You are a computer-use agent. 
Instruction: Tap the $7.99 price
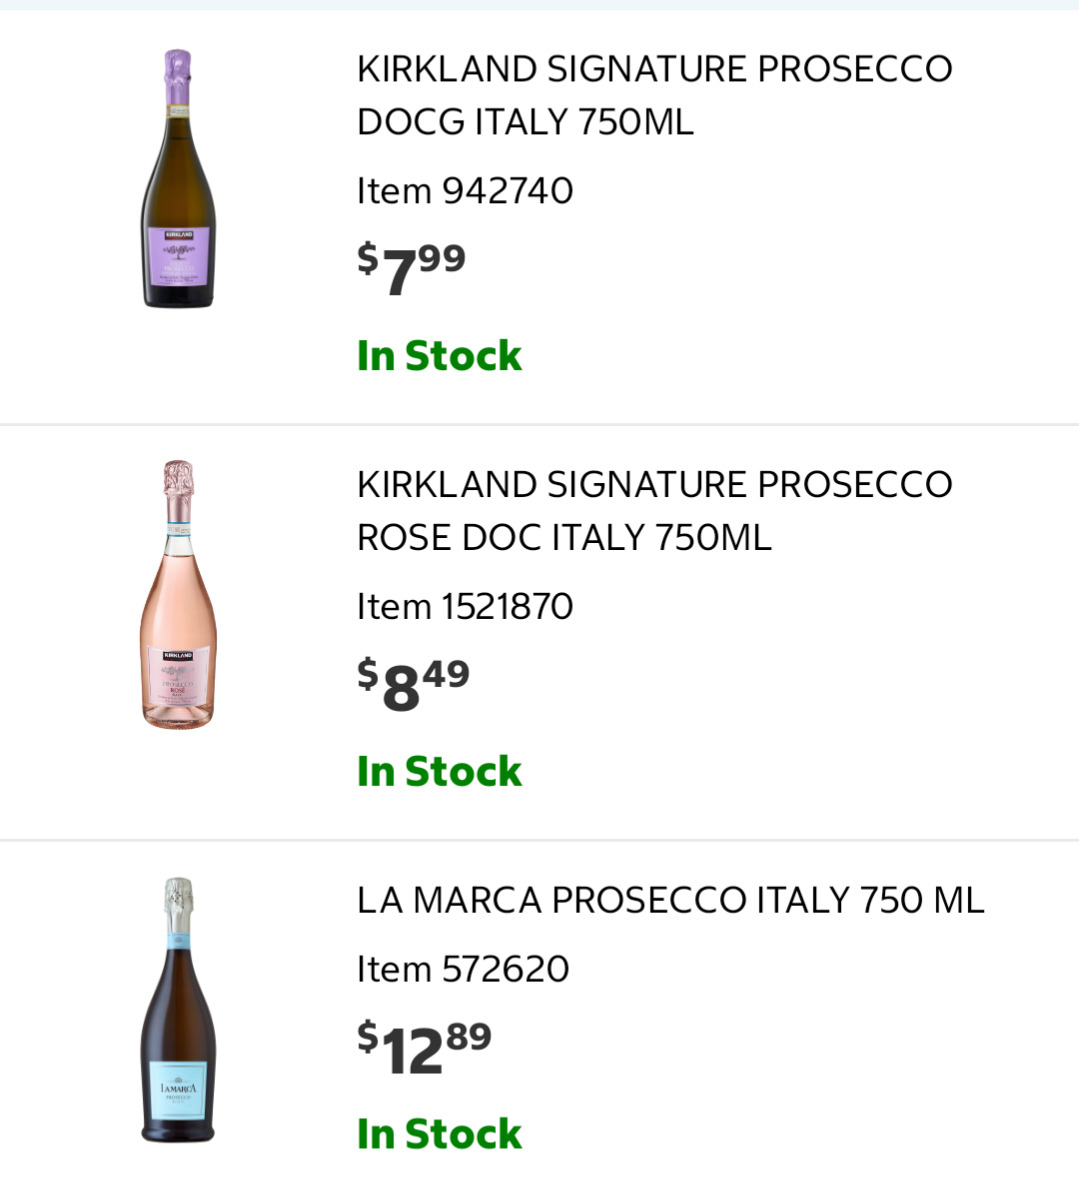(411, 269)
